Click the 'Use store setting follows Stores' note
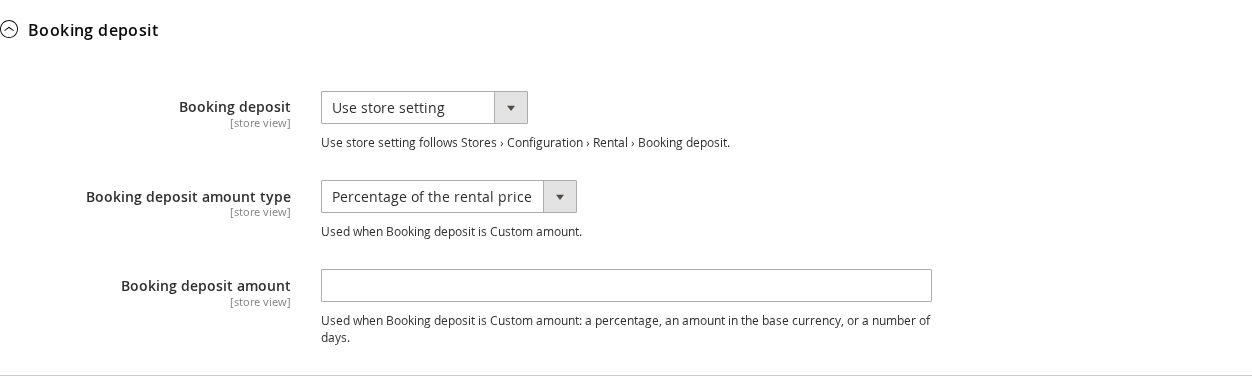Viewport: 1252px width, 376px height. (525, 143)
